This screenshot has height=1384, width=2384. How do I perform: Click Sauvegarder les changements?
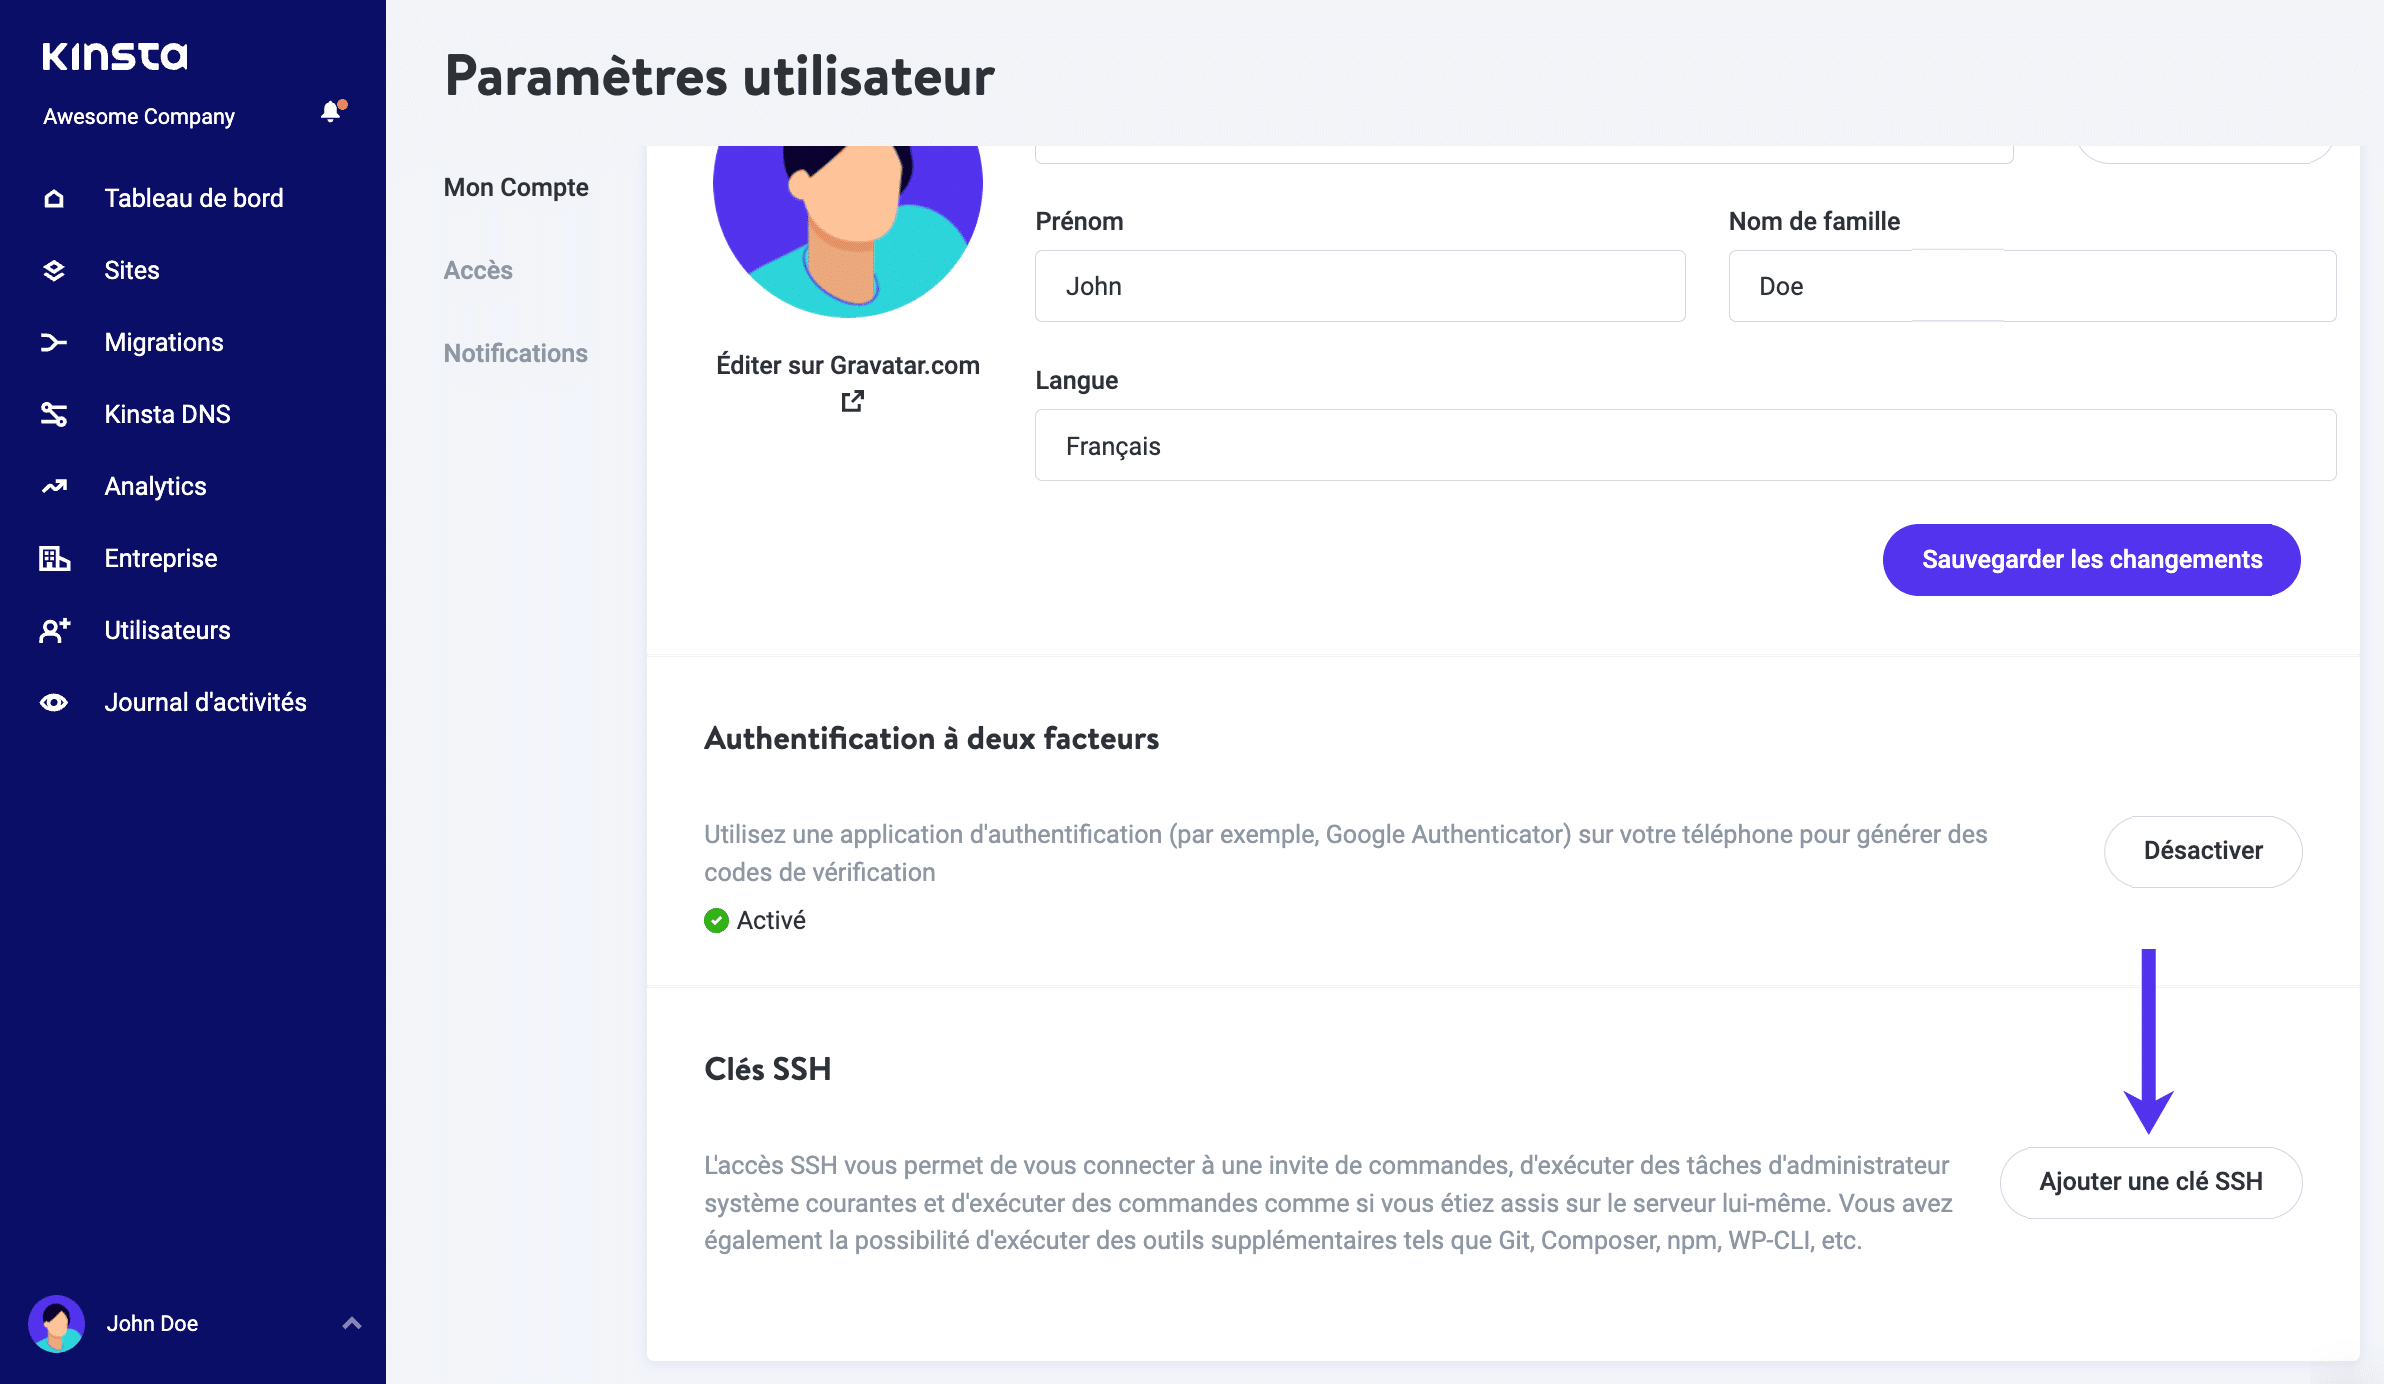tap(2090, 560)
